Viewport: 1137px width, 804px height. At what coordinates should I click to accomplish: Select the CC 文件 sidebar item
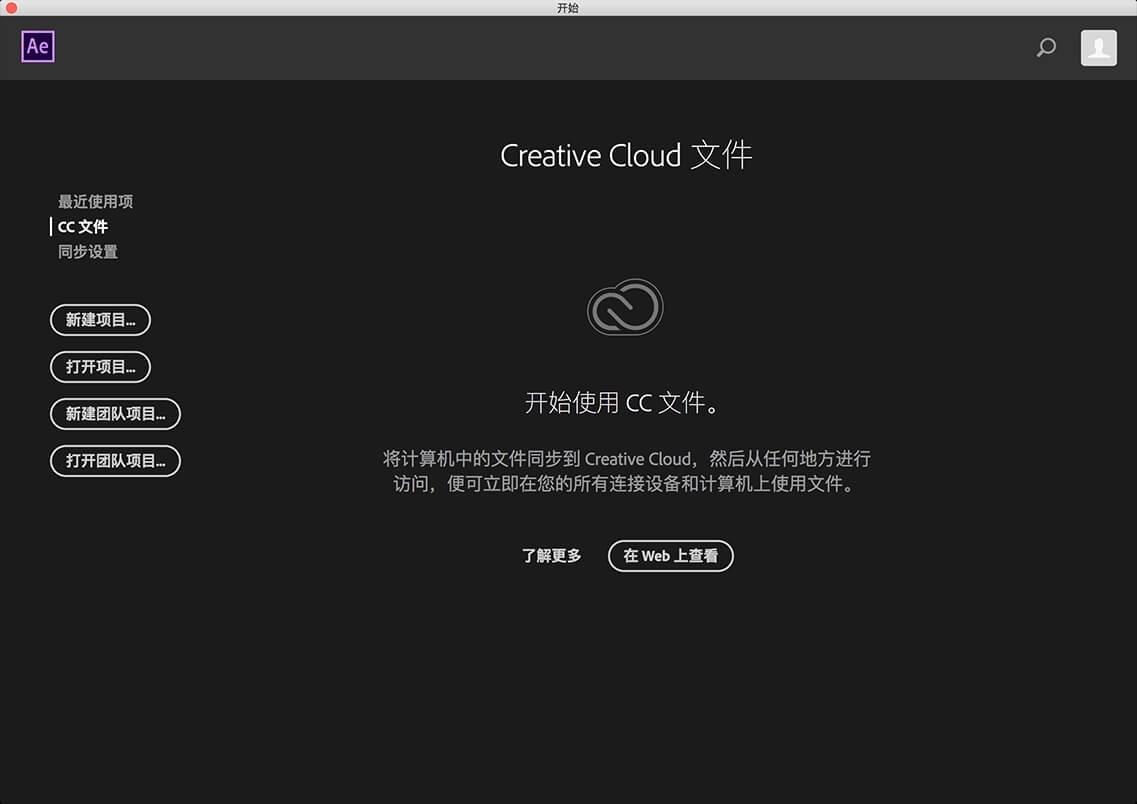83,227
